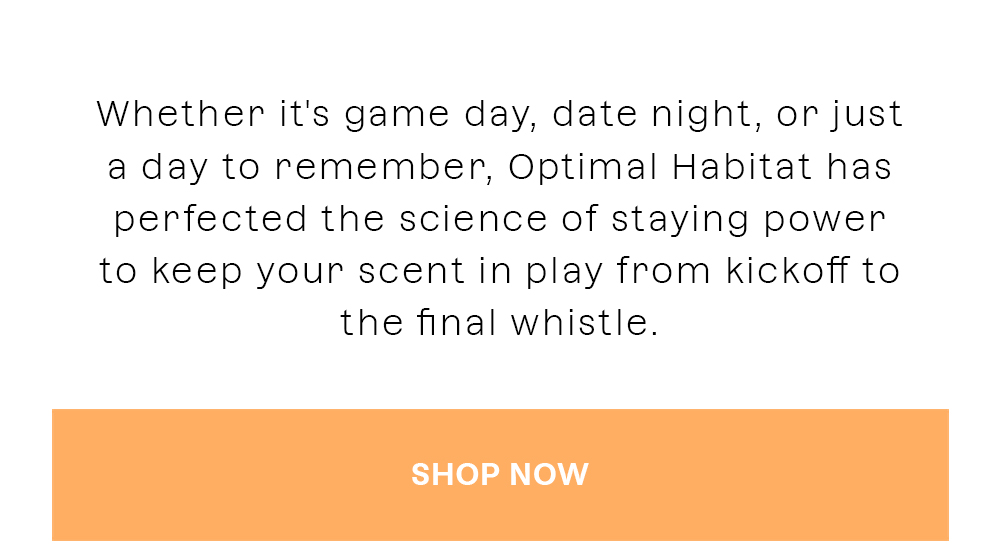Image resolution: width=1000 pixels, height=557 pixels.
Task: Click the phrase "staying power" in the text
Action: [x=748, y=221]
